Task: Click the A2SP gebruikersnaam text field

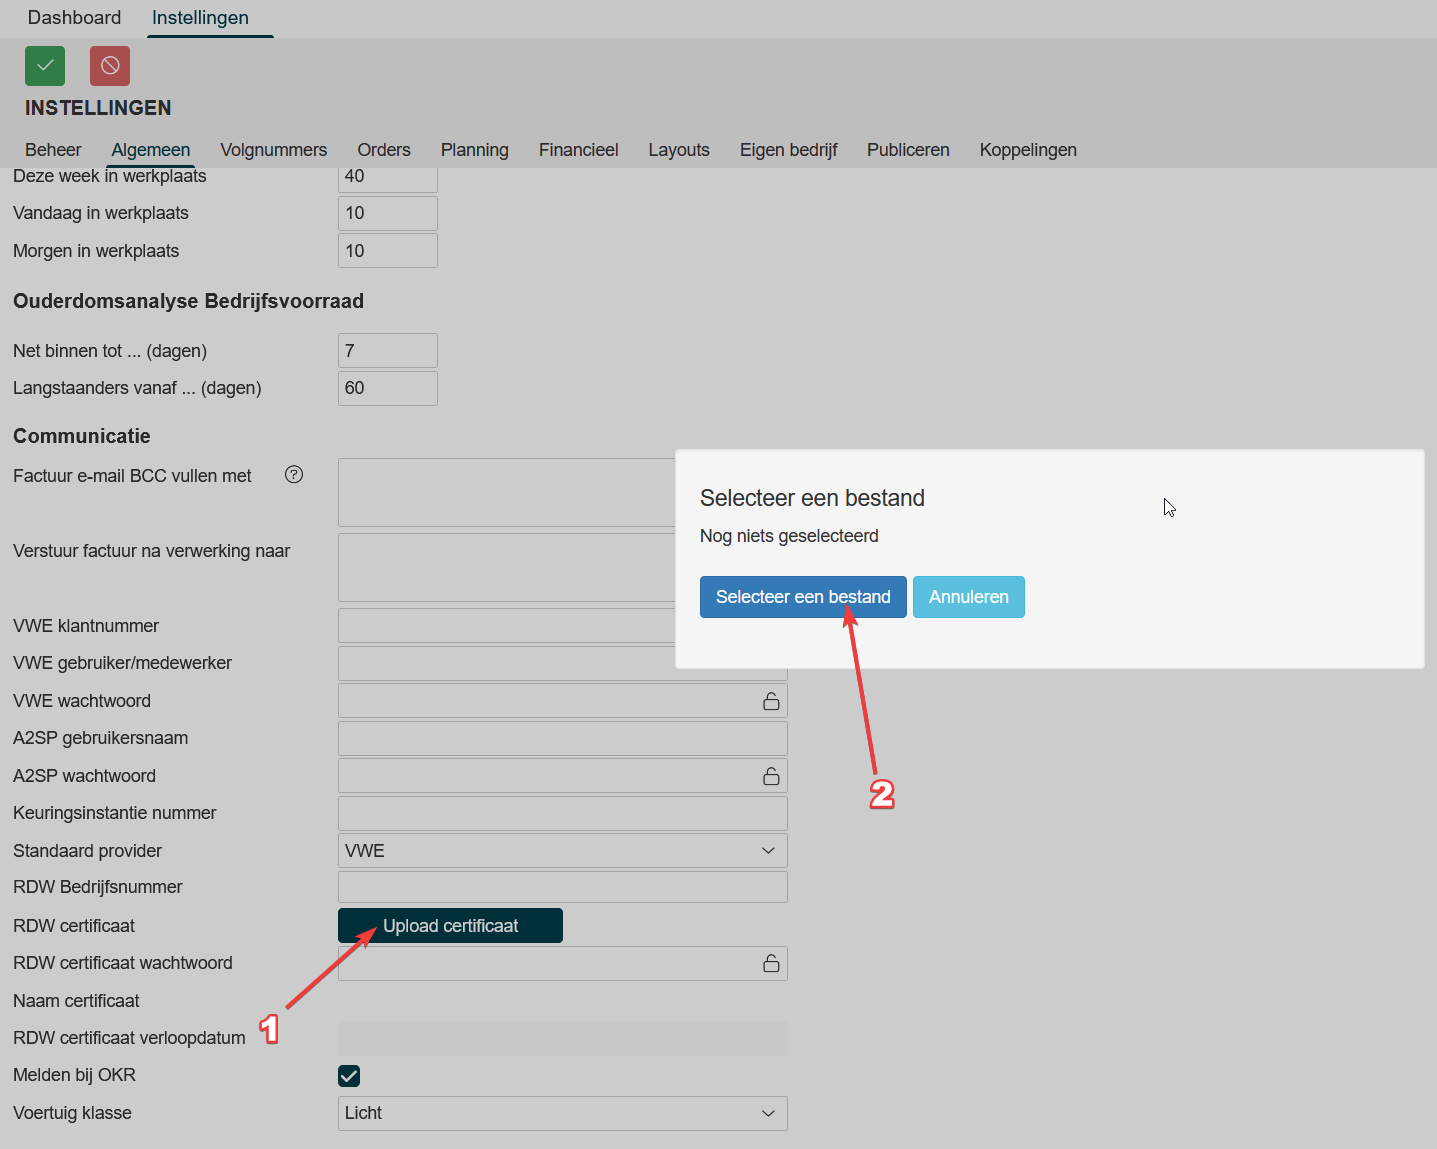Action: point(562,738)
